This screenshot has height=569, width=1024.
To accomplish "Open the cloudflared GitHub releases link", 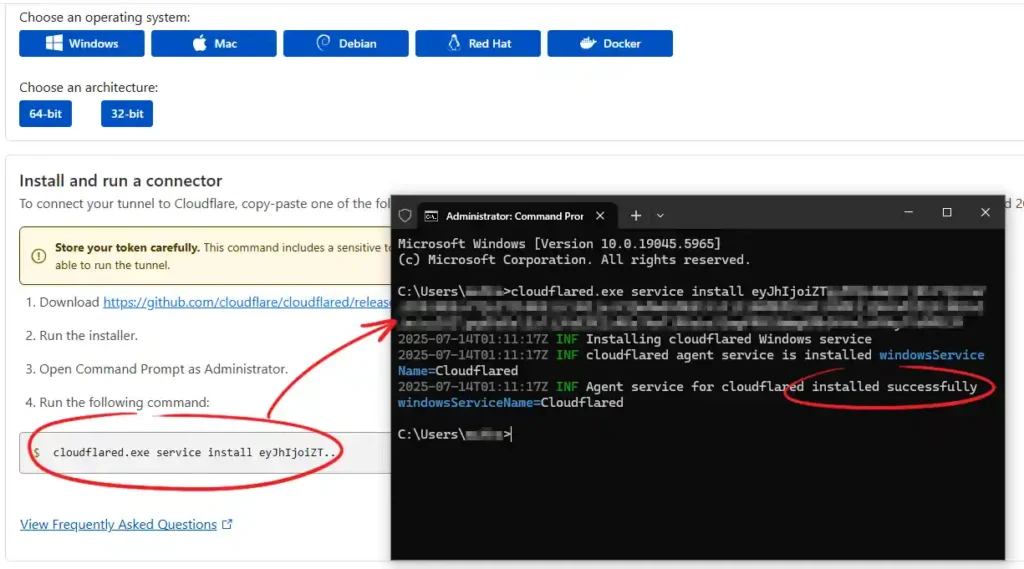I will click(246, 302).
